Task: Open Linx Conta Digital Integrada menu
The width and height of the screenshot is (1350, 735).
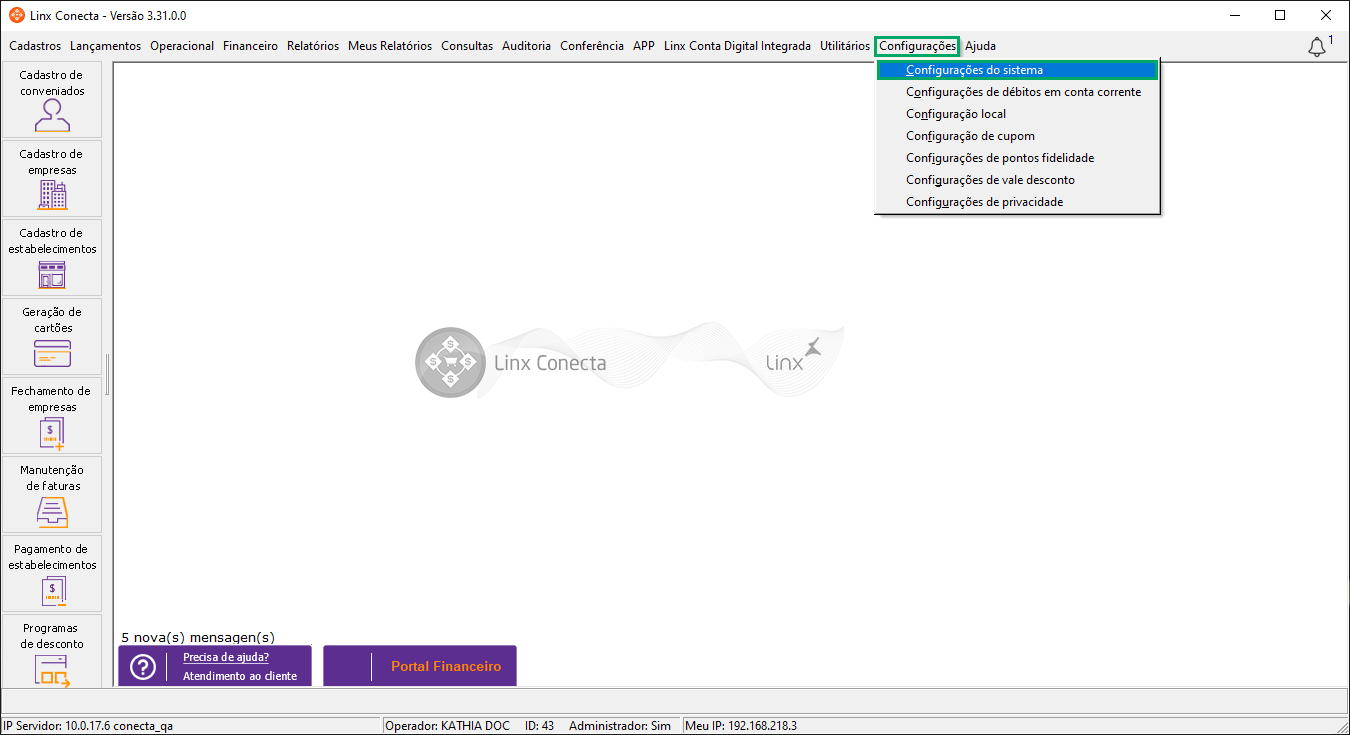Action: tap(737, 46)
